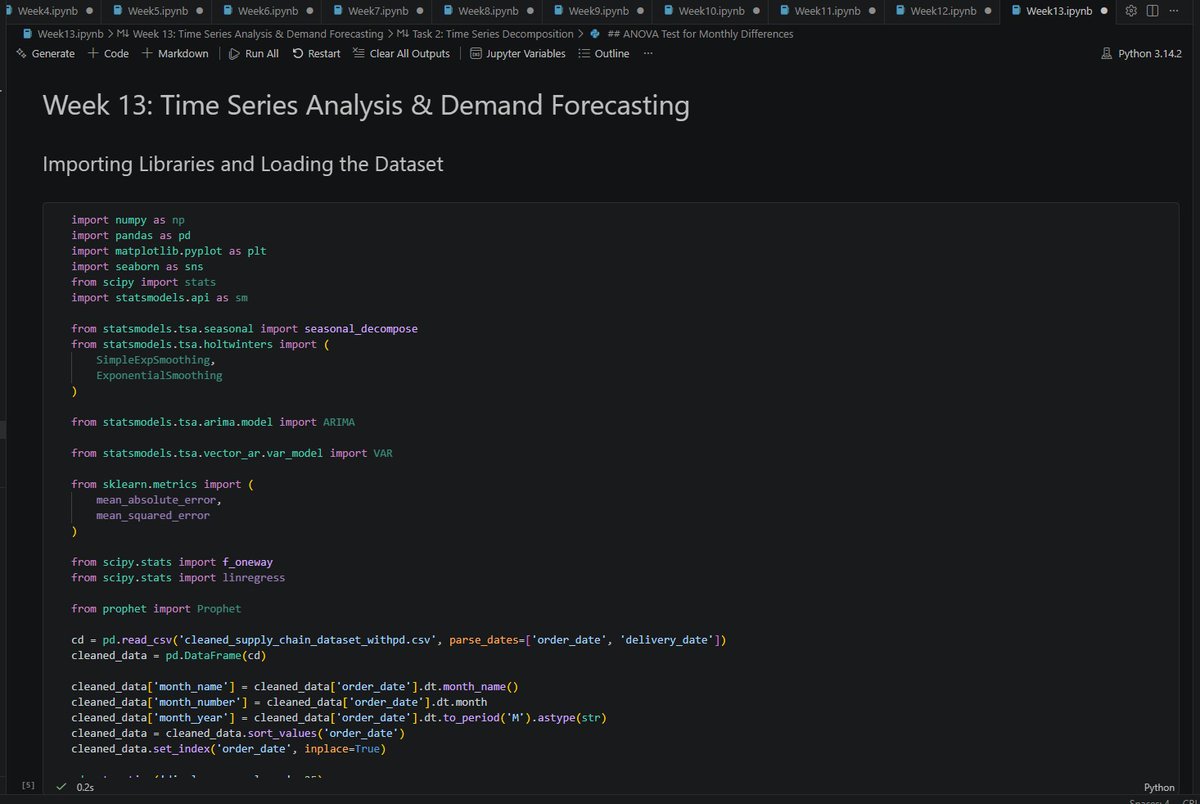Switch to the Week4.ipynb tab
1200x804 pixels.
pos(48,11)
